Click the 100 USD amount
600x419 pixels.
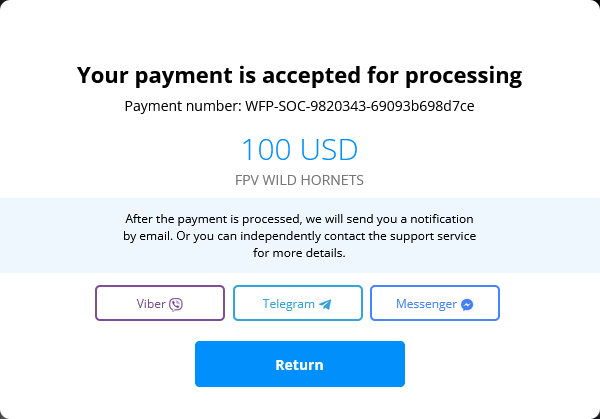coord(299,150)
